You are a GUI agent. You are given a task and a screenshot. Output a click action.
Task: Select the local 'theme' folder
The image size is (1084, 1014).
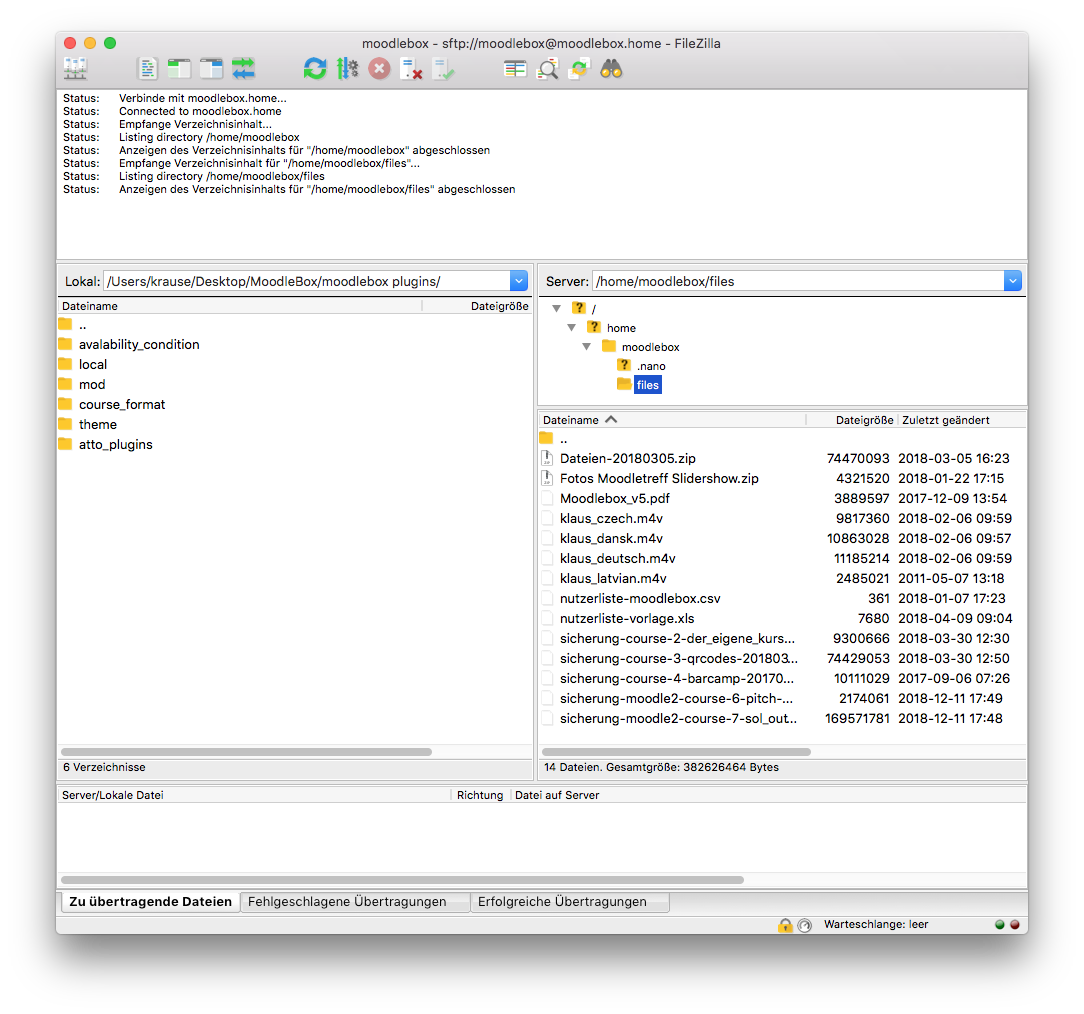(x=295, y=424)
